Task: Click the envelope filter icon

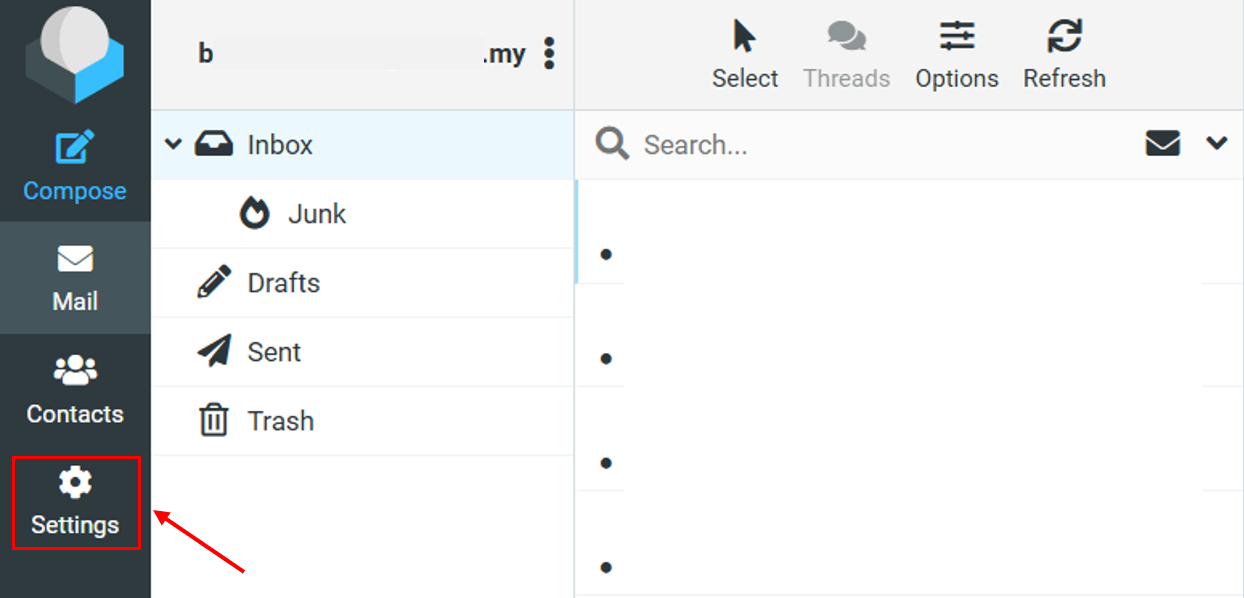Action: click(1162, 144)
